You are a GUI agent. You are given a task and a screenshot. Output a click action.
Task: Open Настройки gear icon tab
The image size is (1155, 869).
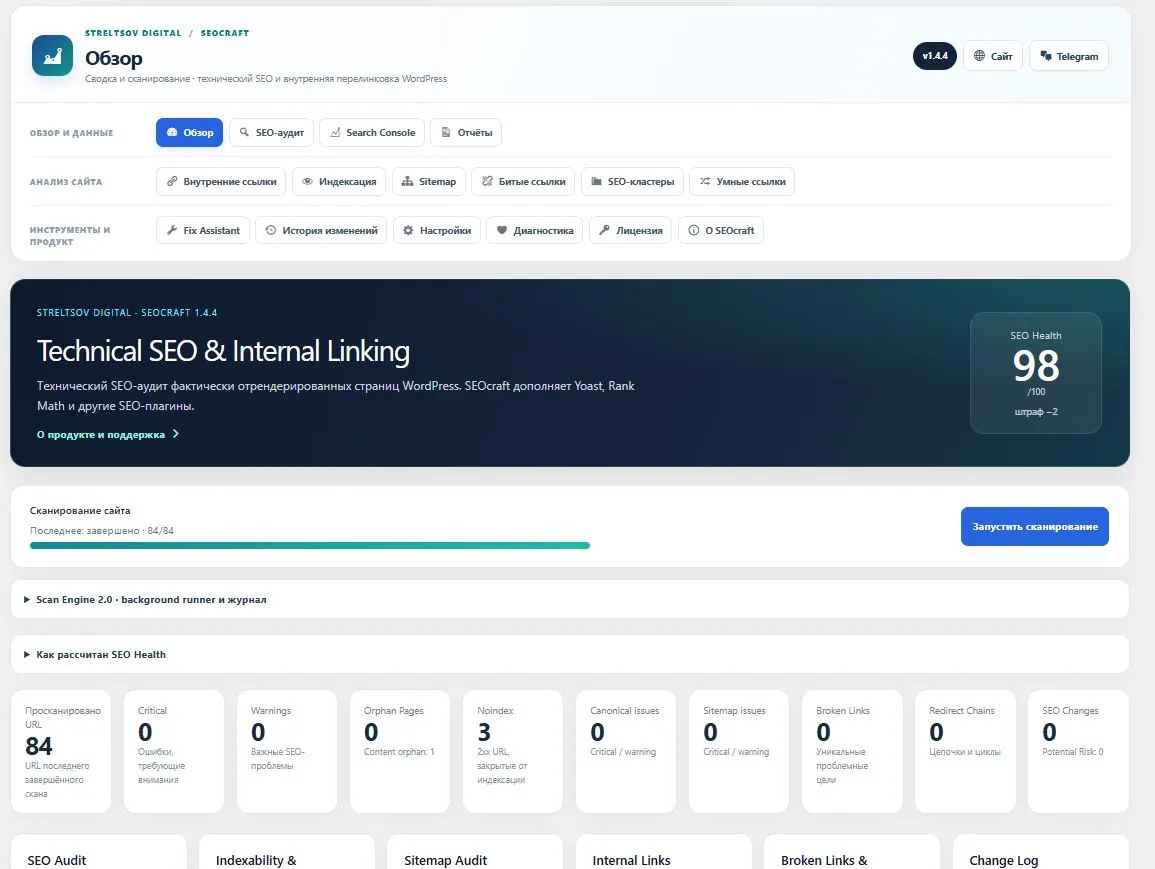437,231
